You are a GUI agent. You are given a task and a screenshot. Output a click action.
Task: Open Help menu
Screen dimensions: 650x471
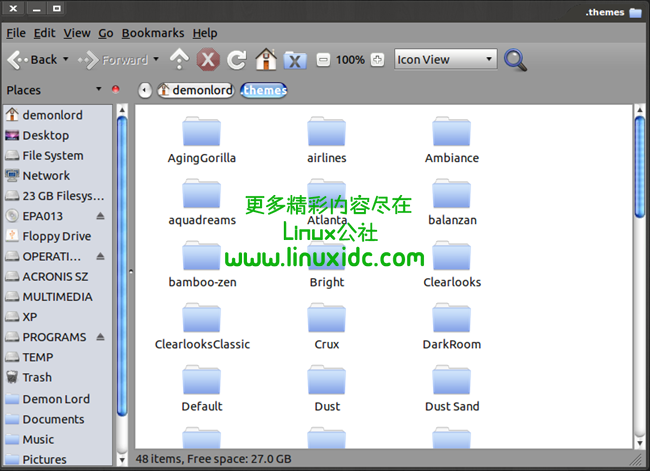click(205, 33)
